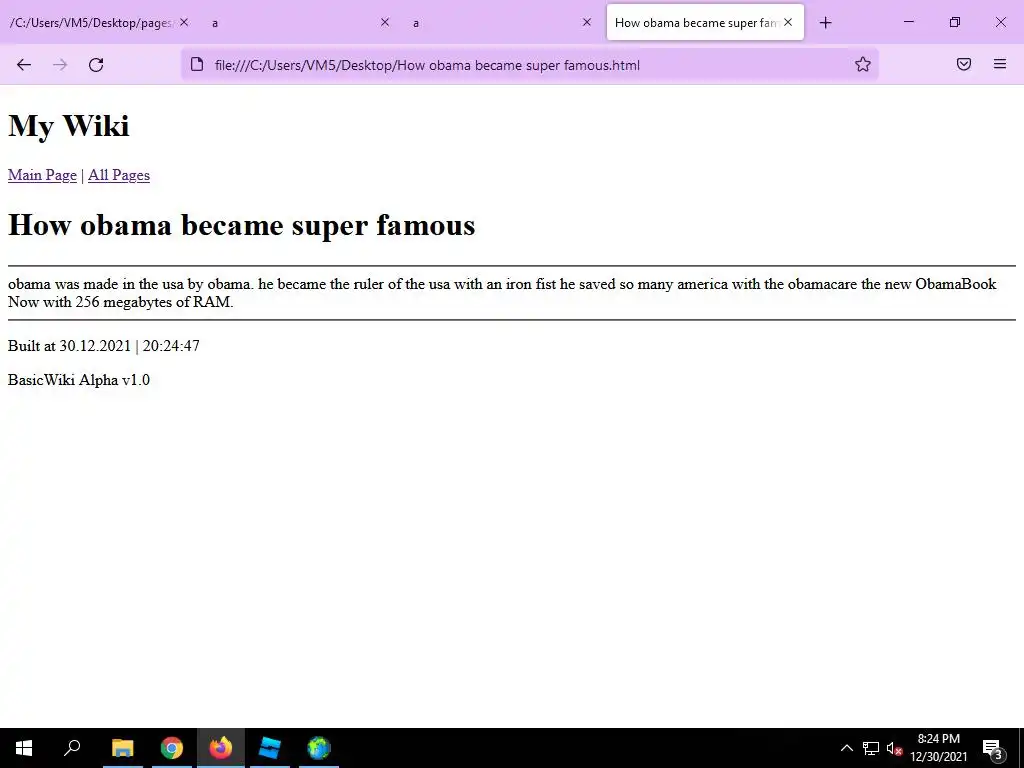Restore down the Firefox window

pyautogui.click(x=955, y=22)
